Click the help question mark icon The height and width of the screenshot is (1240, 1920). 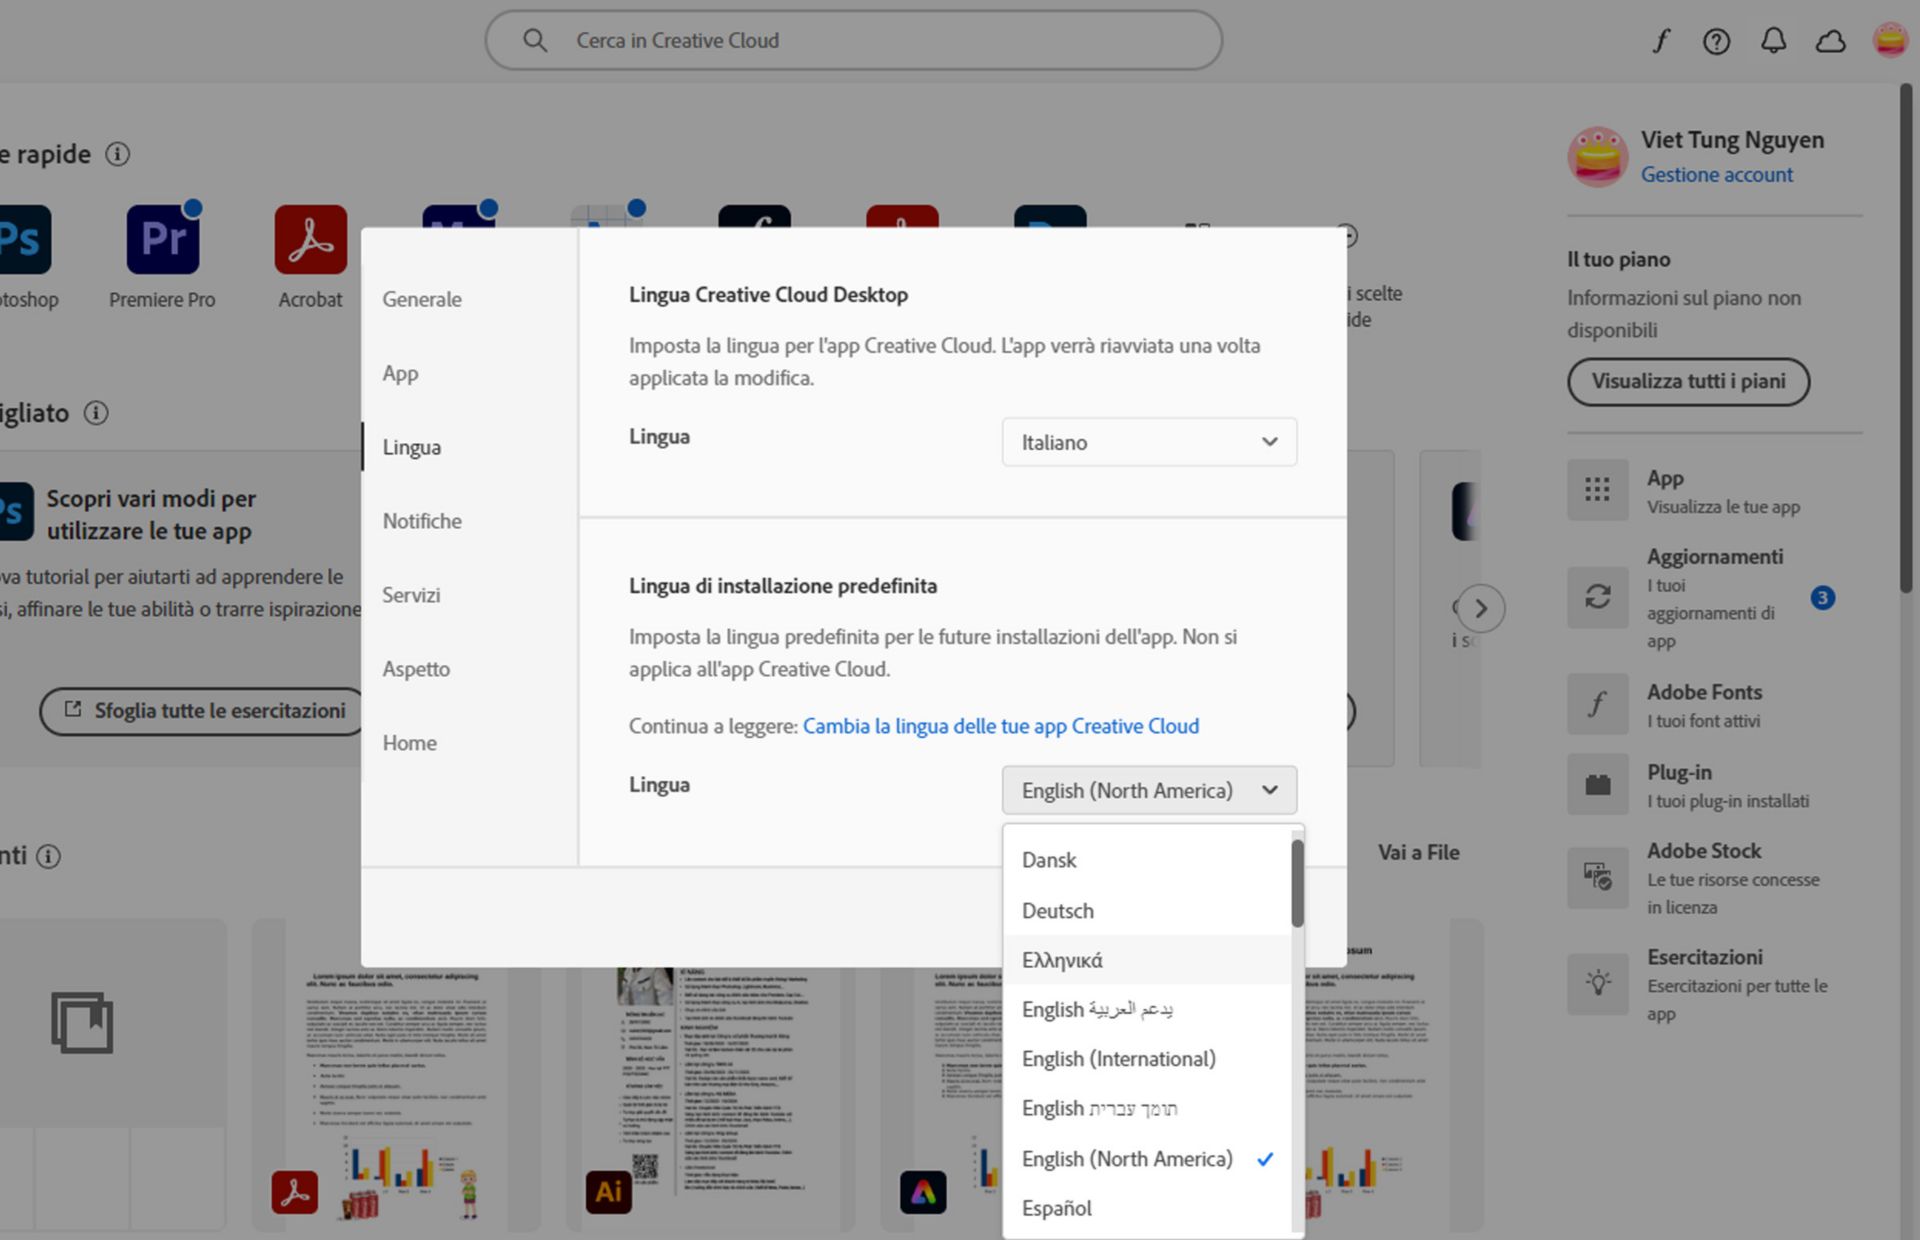[1716, 41]
